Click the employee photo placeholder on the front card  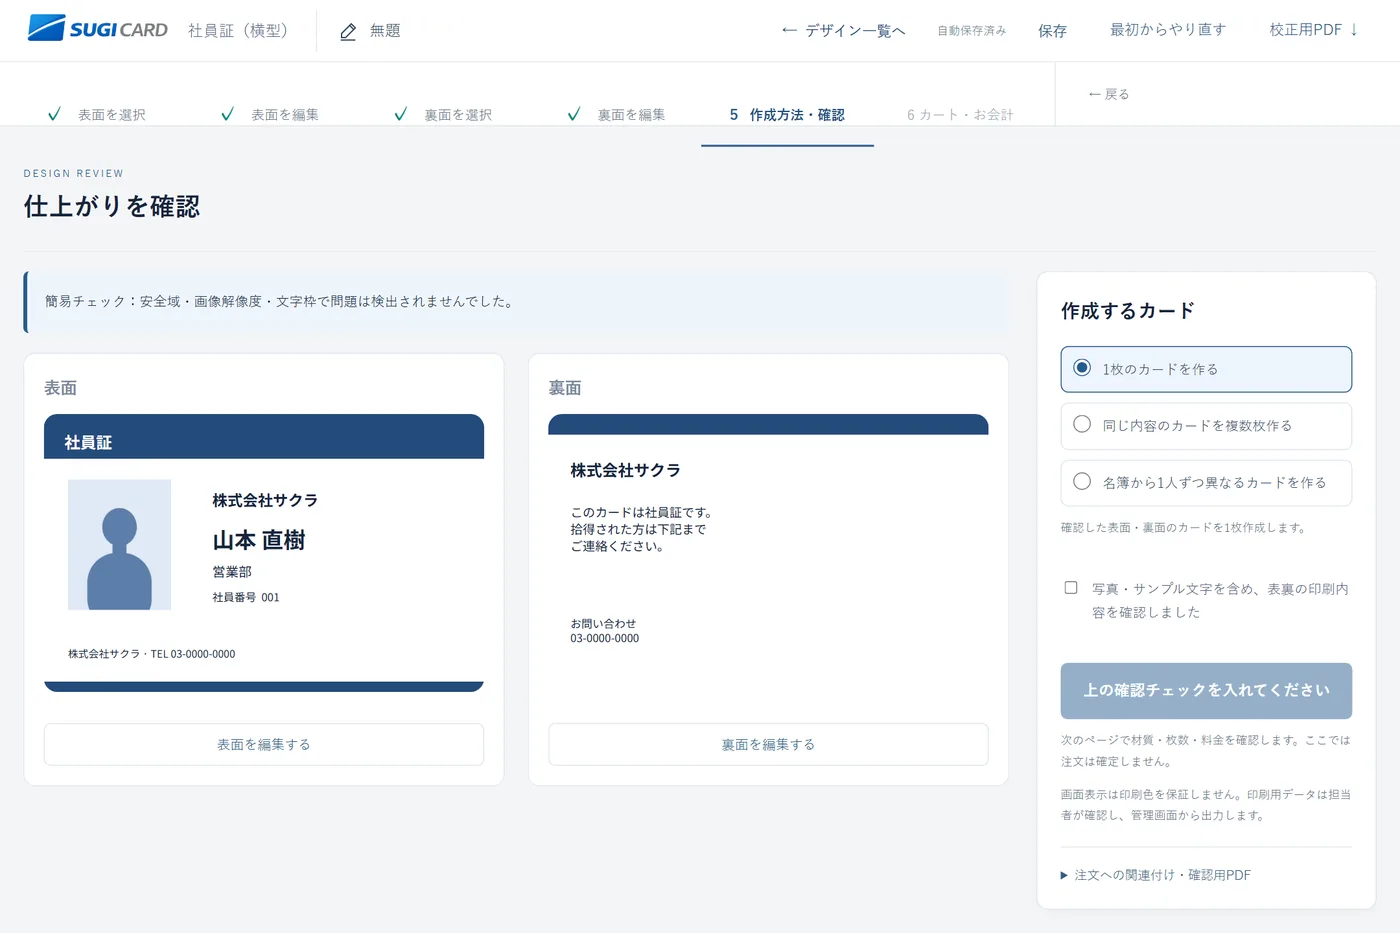pyautogui.click(x=119, y=545)
